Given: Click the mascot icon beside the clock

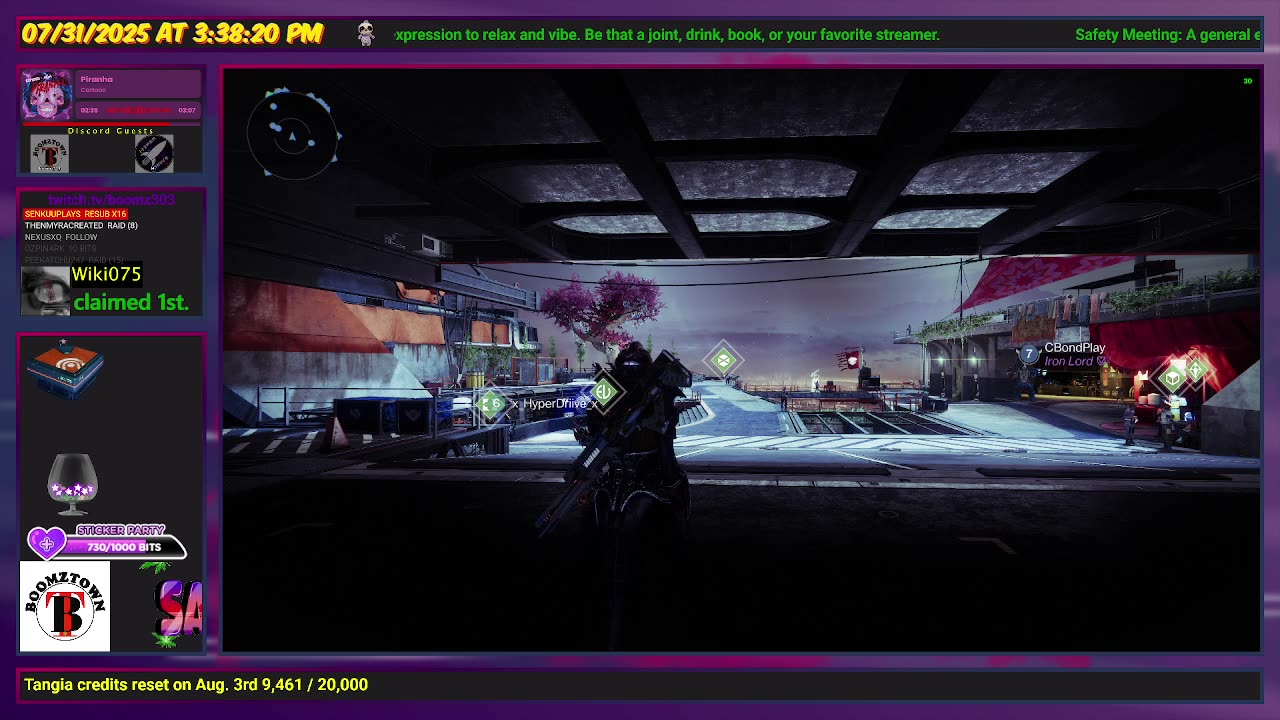Looking at the screenshot, I should click(366, 33).
